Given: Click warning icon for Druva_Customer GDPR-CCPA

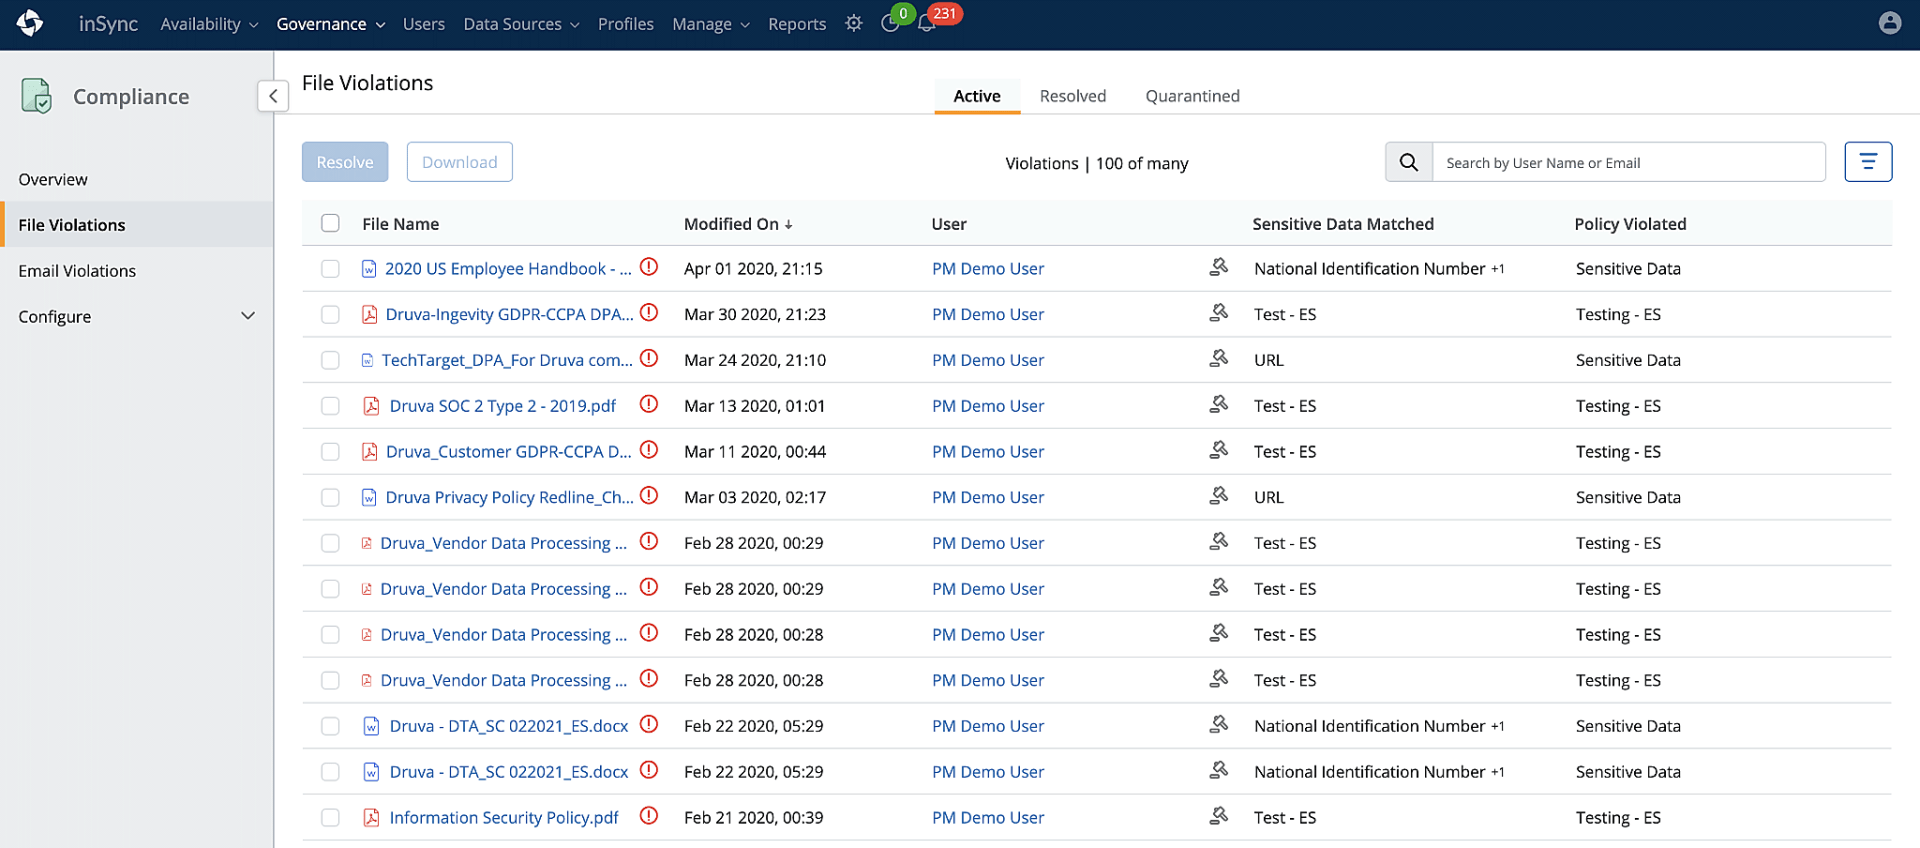Looking at the screenshot, I should coord(649,450).
